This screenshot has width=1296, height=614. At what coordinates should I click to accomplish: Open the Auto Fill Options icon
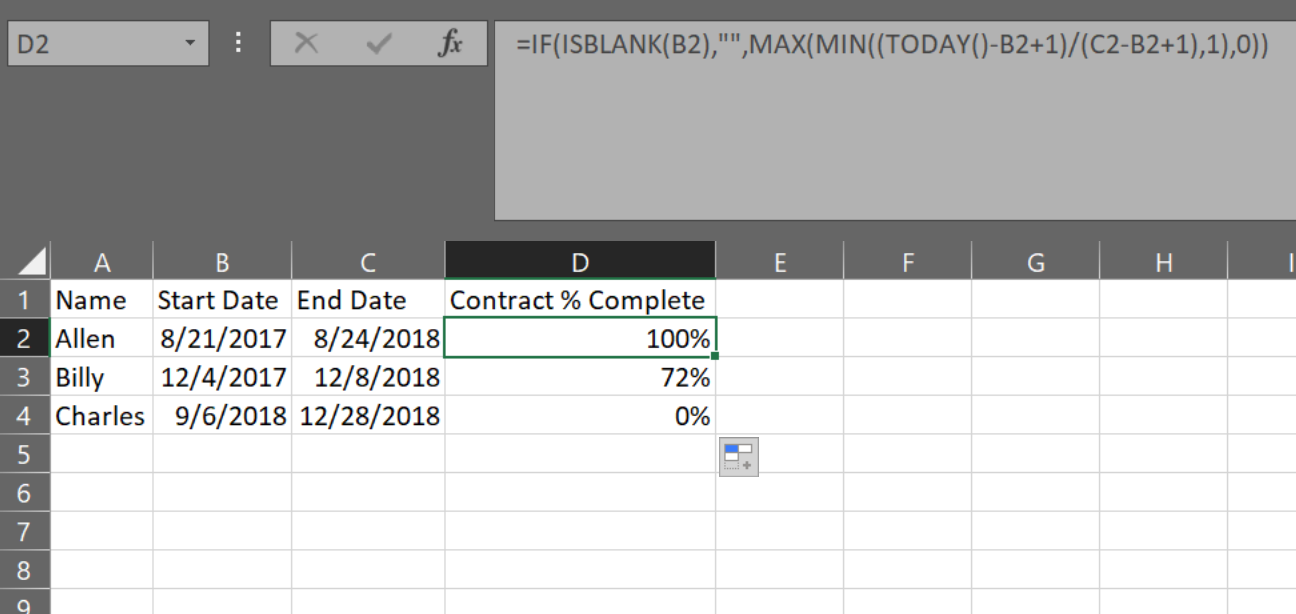pos(738,457)
